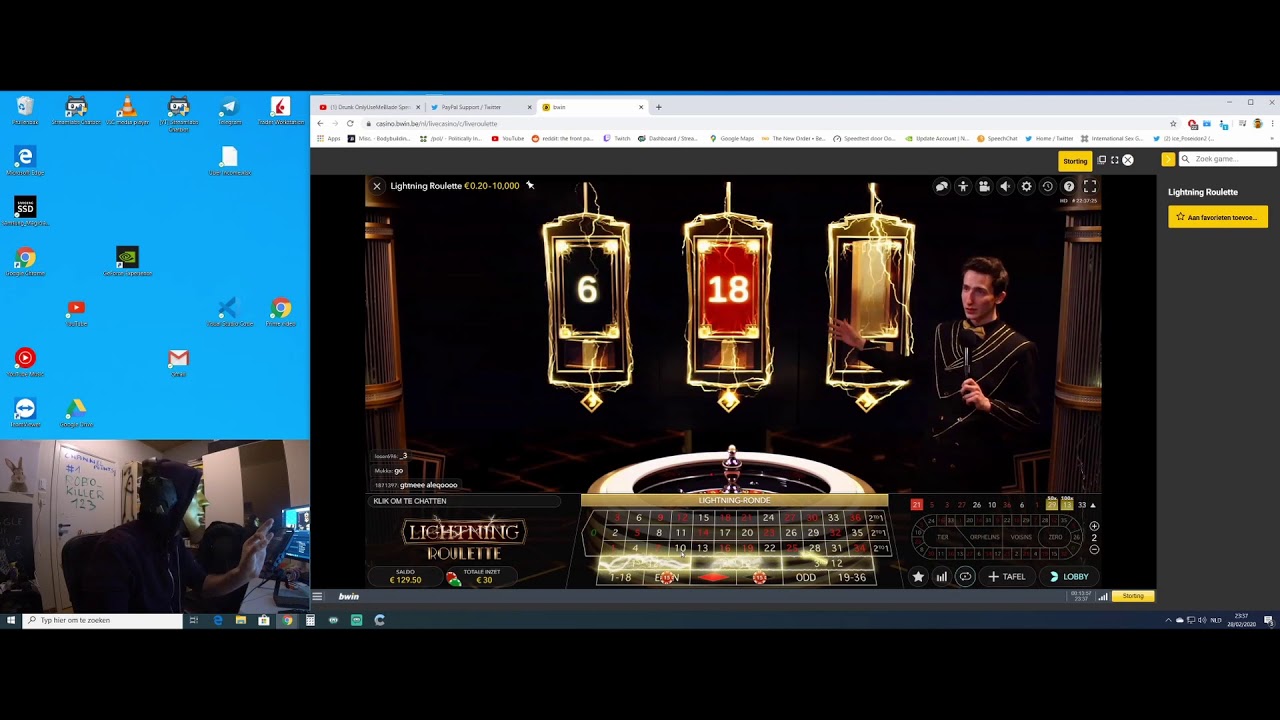The image size is (1280, 720).
Task: Click the + TAFEL button
Action: (x=1007, y=577)
